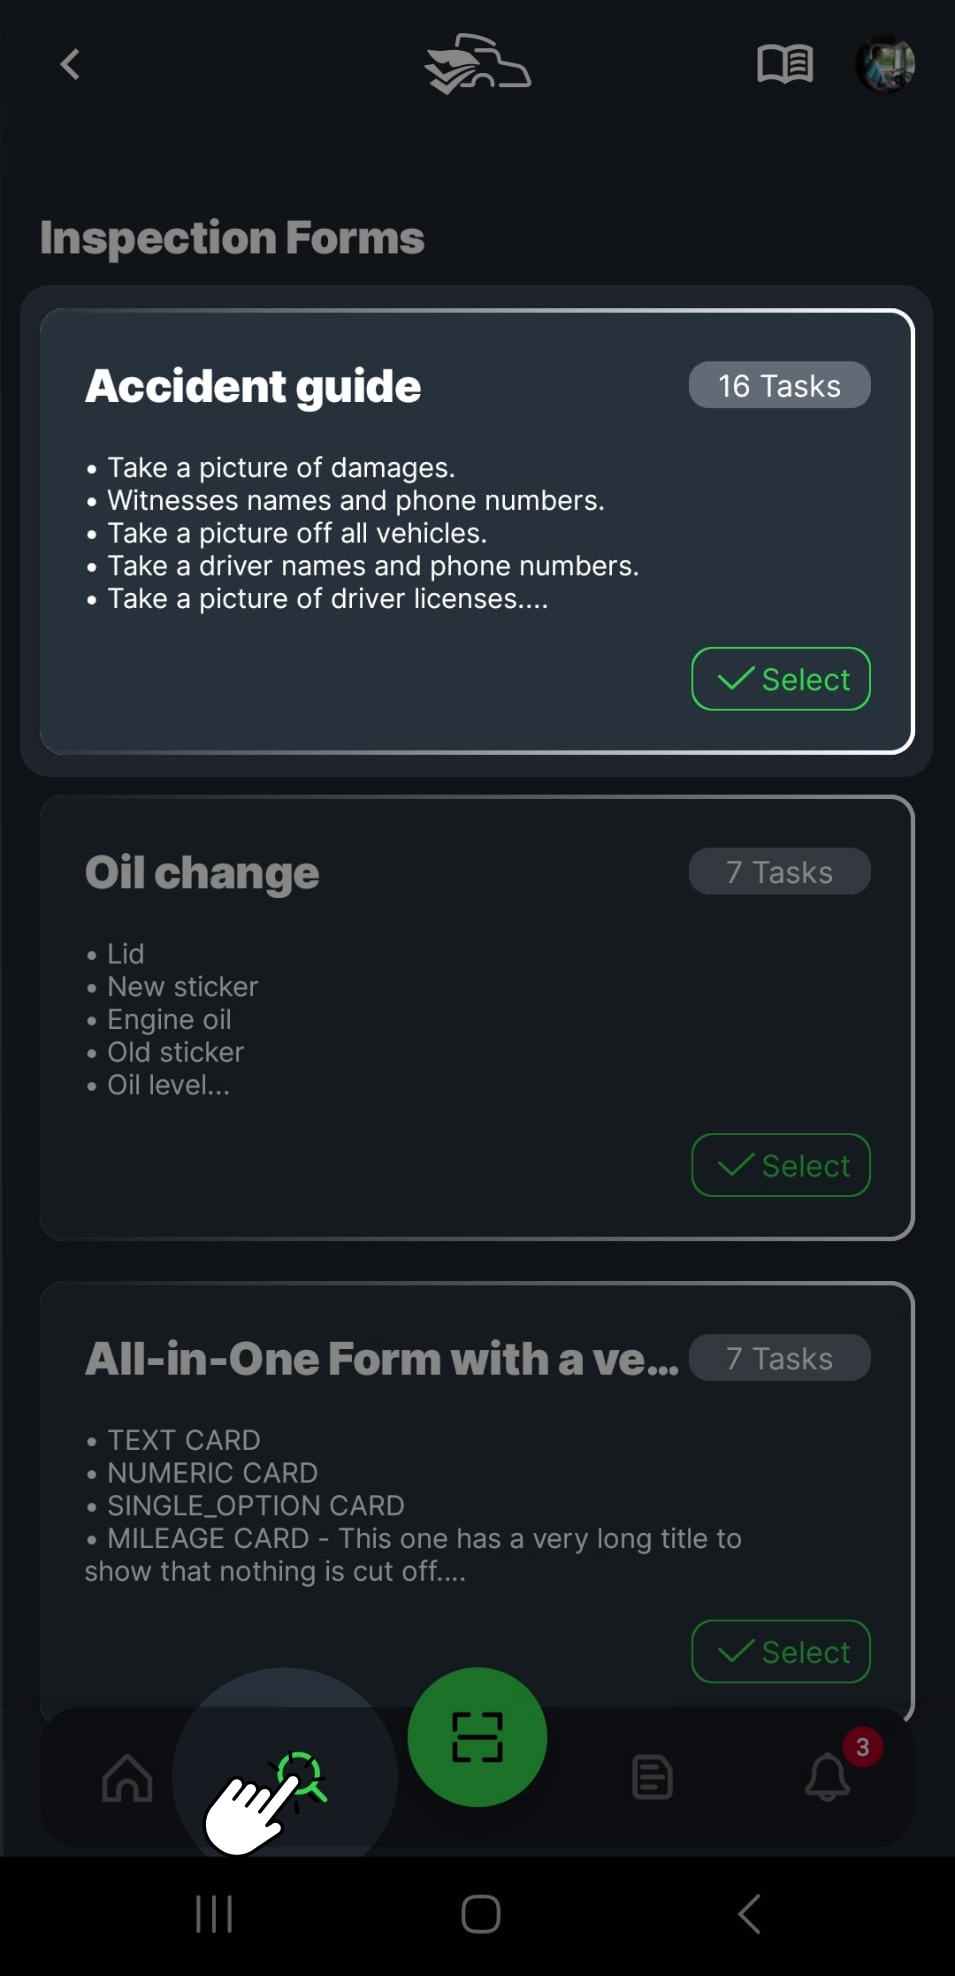Tap the notification badge showing 3
This screenshot has width=955, height=1976.
coord(862,1748)
